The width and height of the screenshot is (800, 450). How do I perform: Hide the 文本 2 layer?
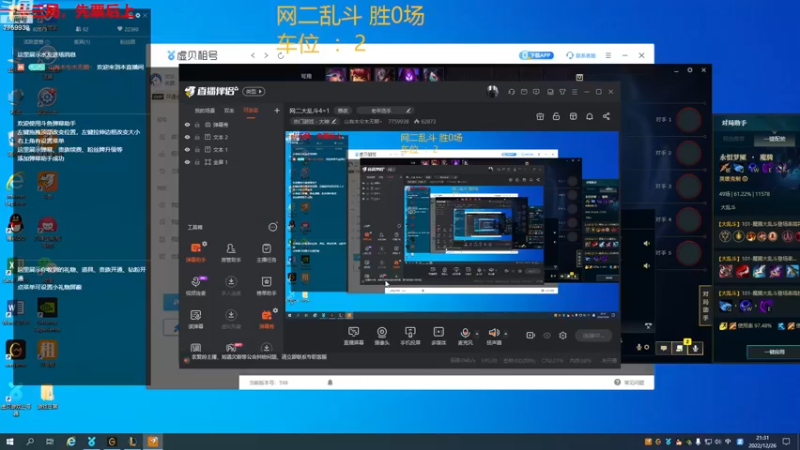tap(187, 137)
